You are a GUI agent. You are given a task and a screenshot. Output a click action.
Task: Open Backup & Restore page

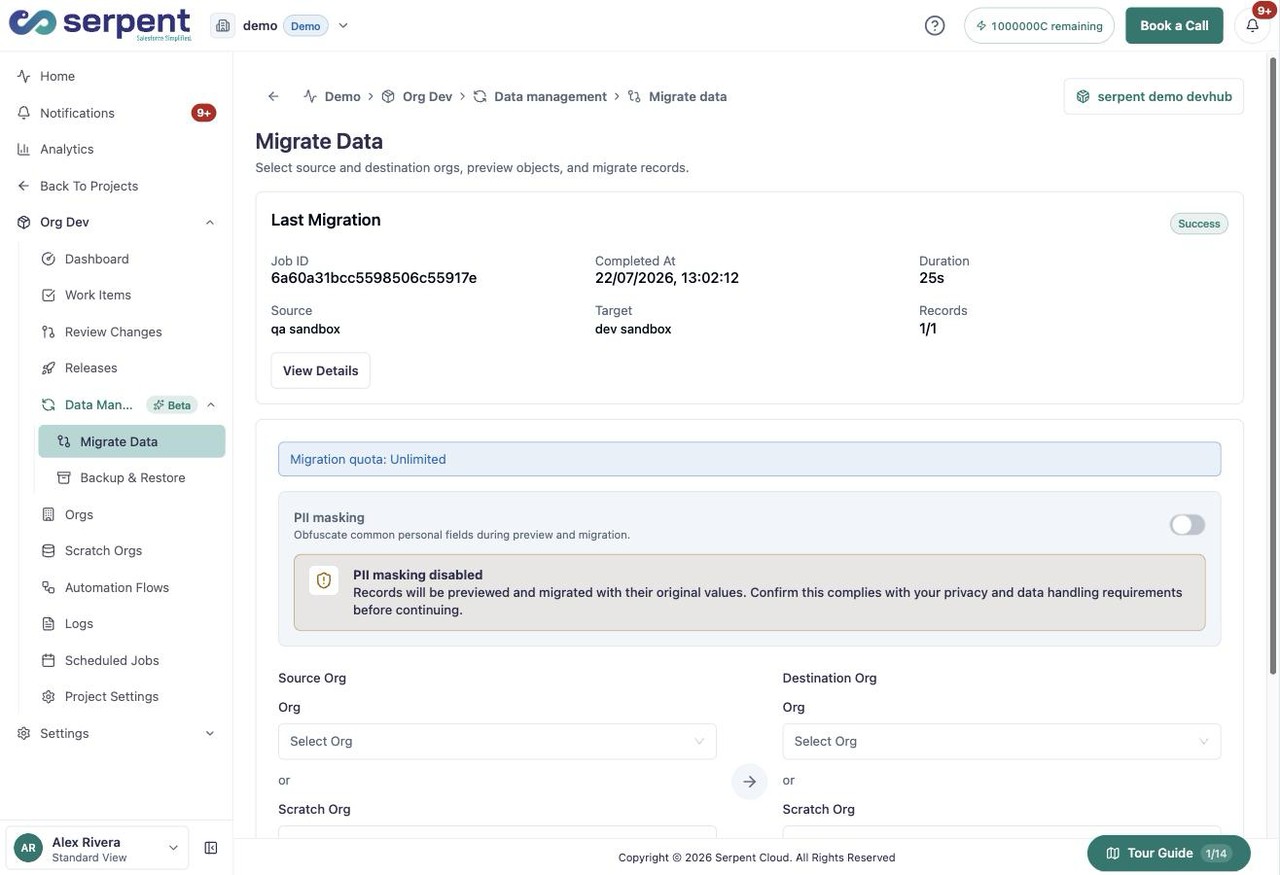coord(132,478)
